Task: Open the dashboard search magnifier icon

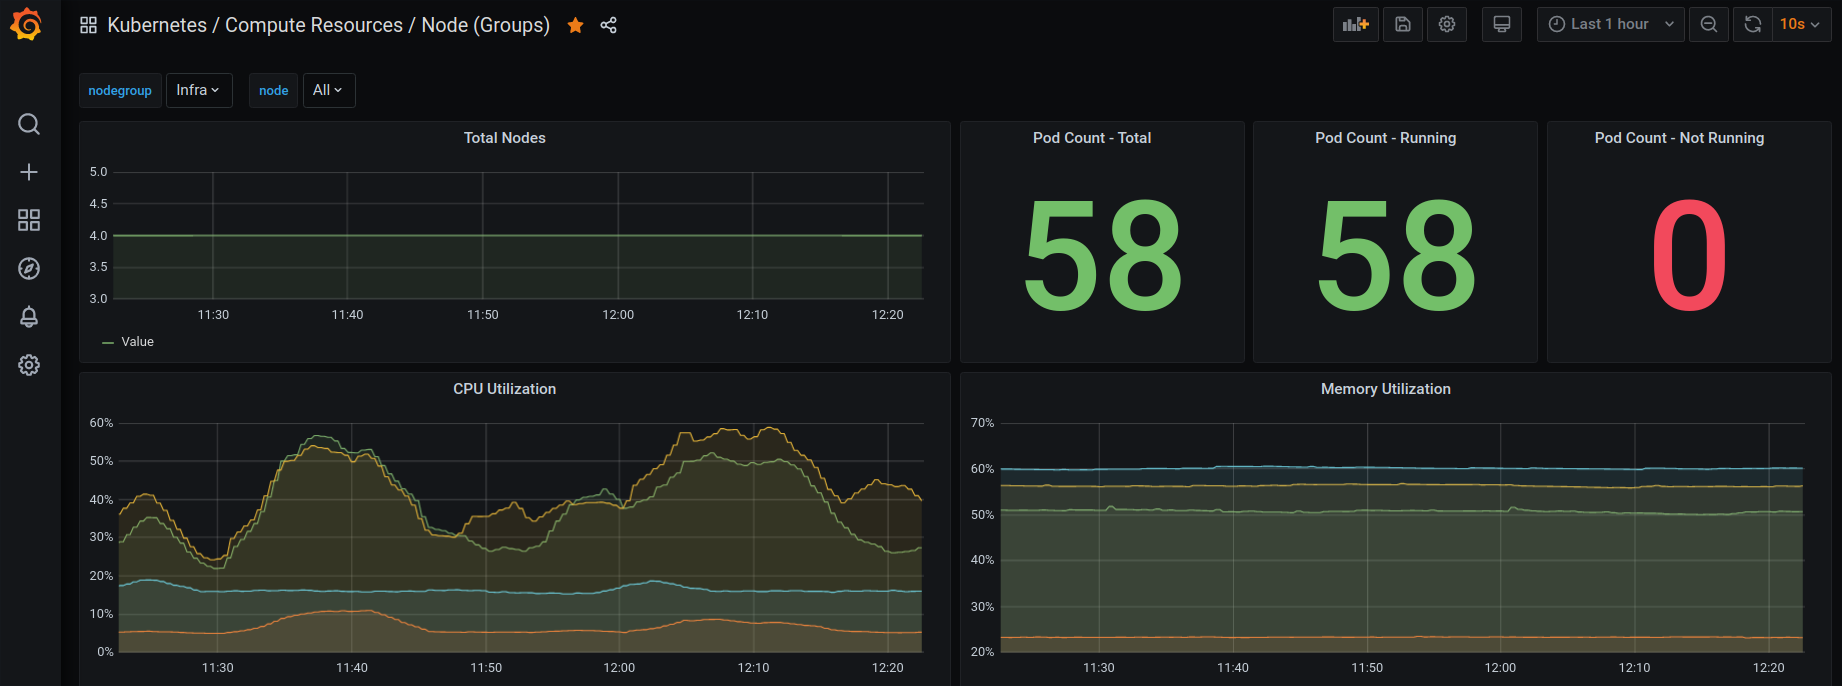Action: tap(29, 124)
